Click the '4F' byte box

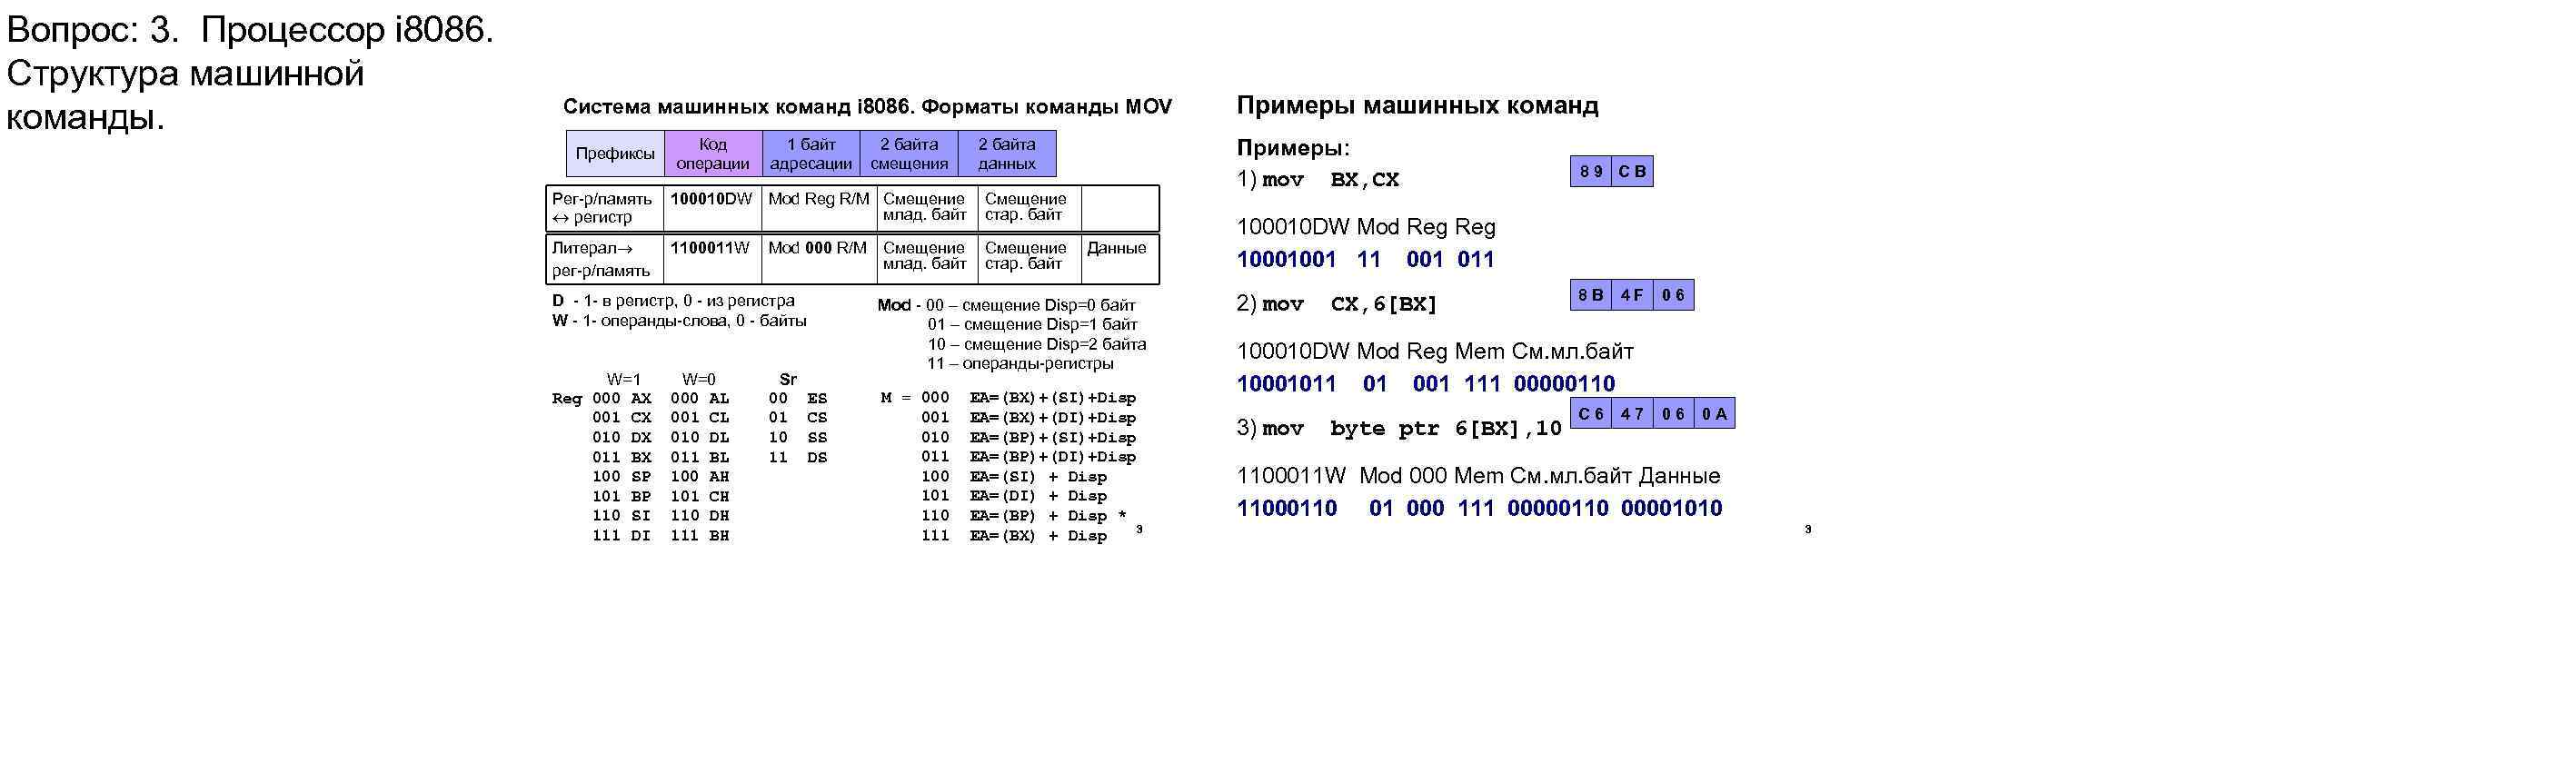1632,295
